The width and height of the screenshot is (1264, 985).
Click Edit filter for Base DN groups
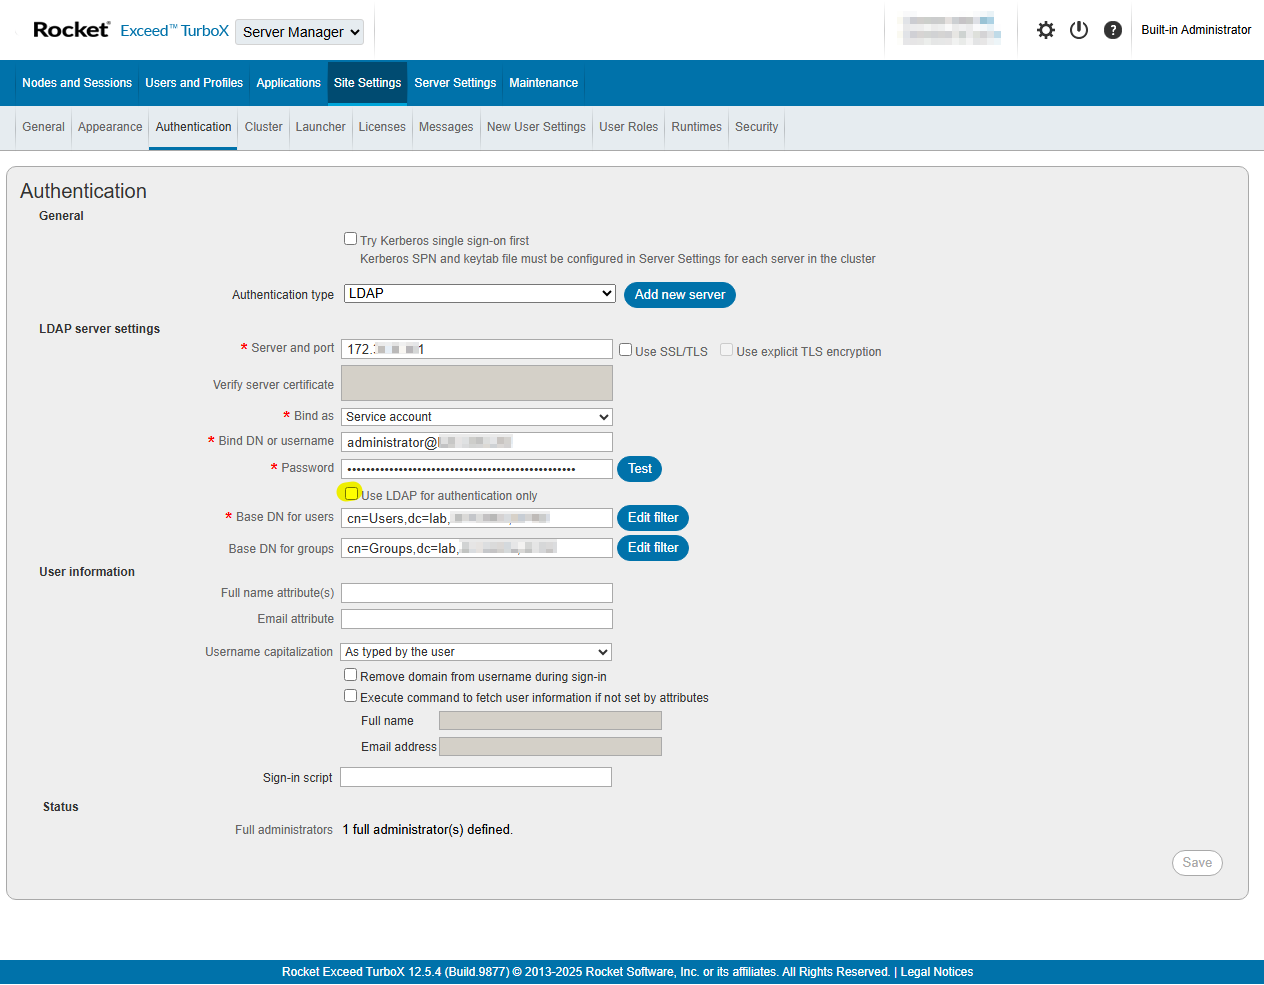coord(653,548)
